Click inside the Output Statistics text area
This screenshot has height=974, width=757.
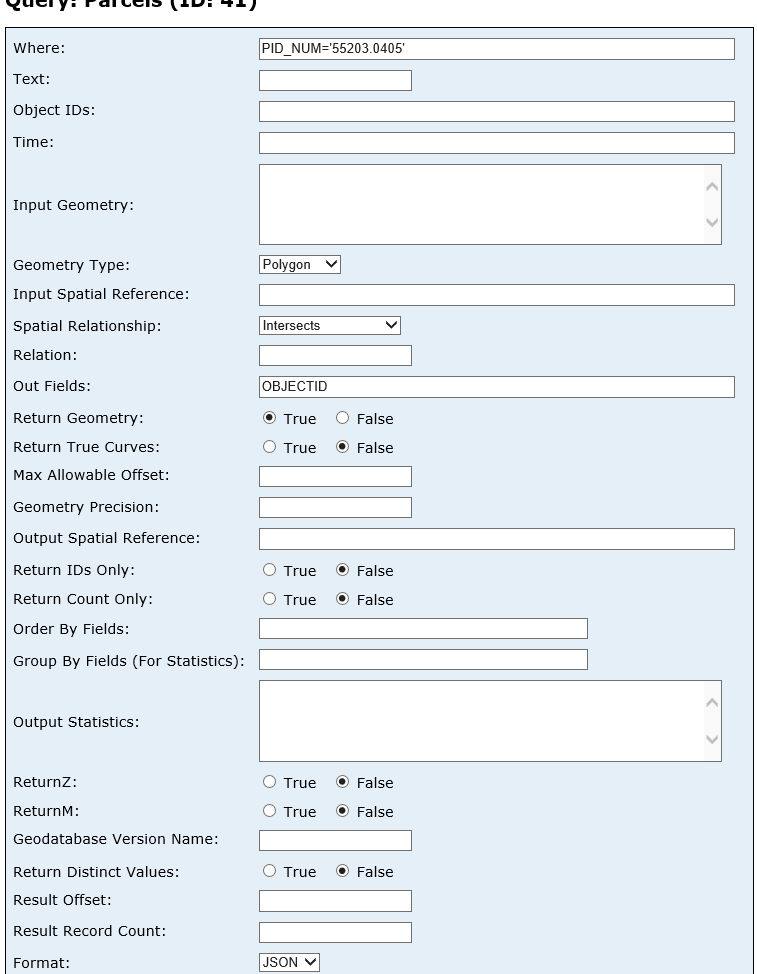(481, 721)
